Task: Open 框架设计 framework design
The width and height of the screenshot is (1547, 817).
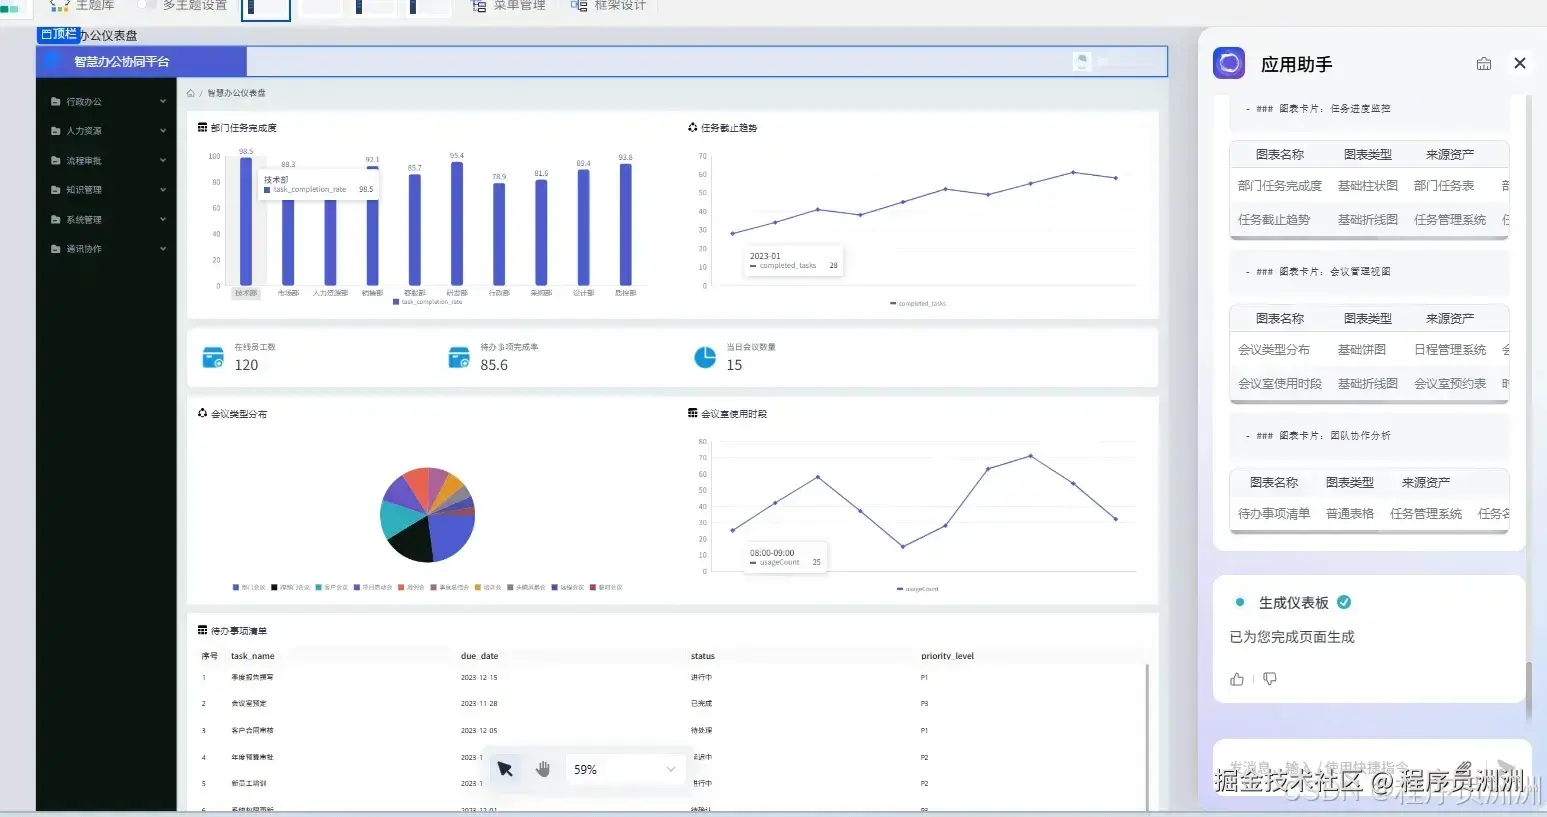Action: [x=608, y=5]
